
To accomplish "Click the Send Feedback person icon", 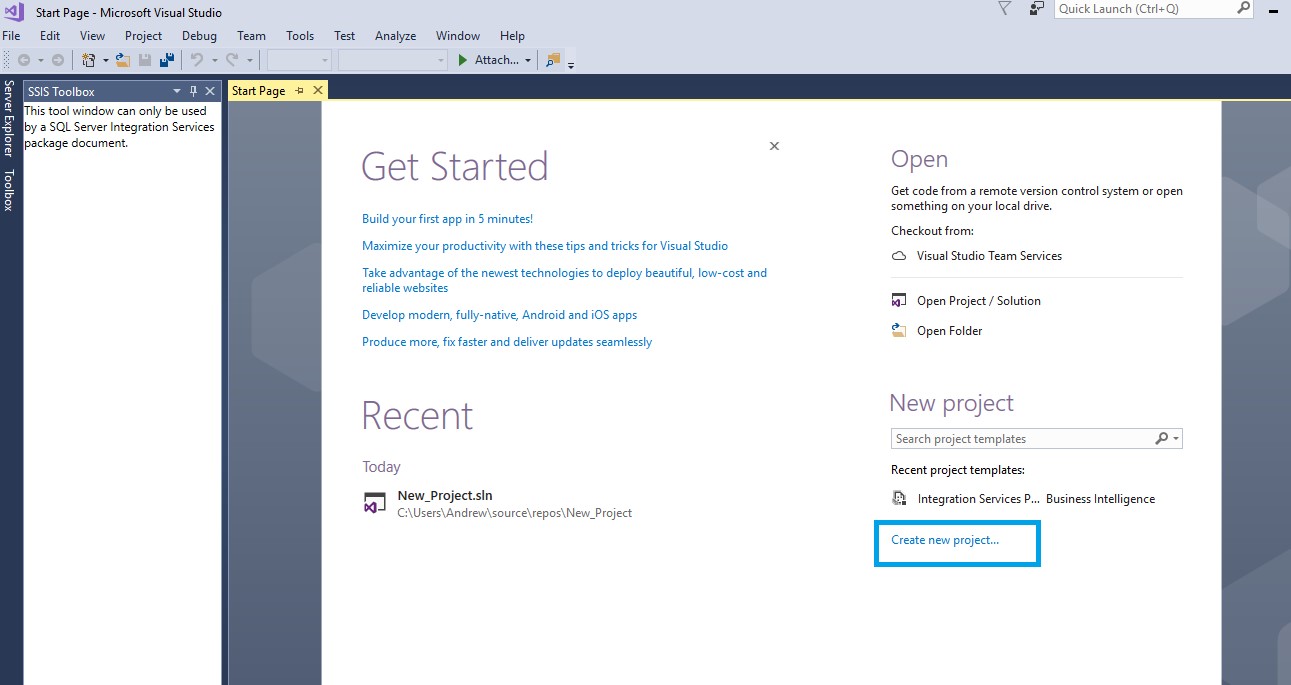I will coord(1037,8).
